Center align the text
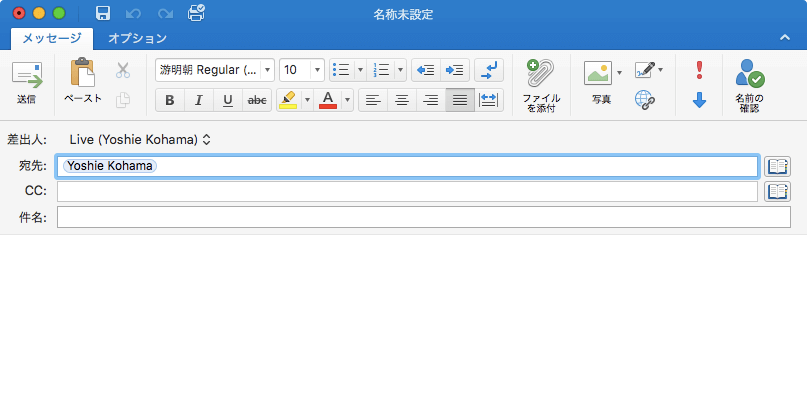 [x=402, y=100]
